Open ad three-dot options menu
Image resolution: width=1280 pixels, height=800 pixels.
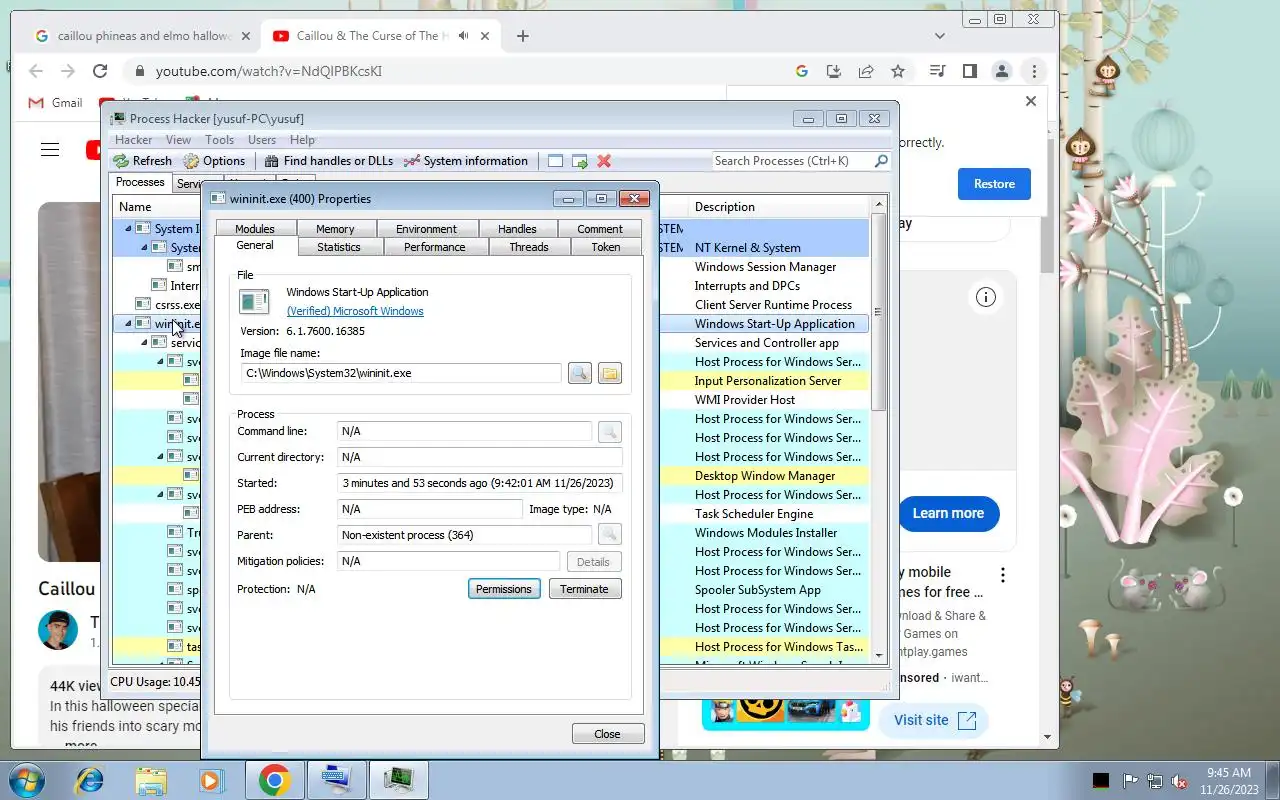(1002, 575)
